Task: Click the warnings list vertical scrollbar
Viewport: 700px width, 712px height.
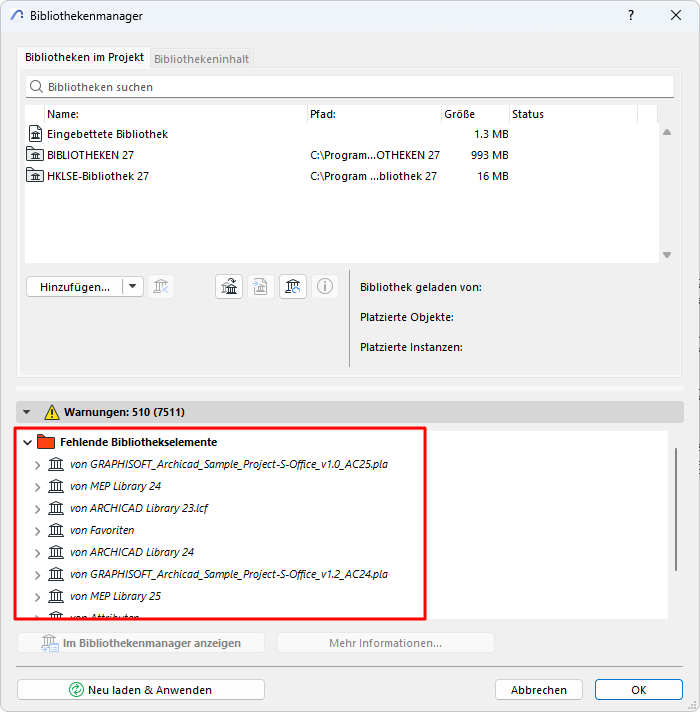Action: point(676,509)
